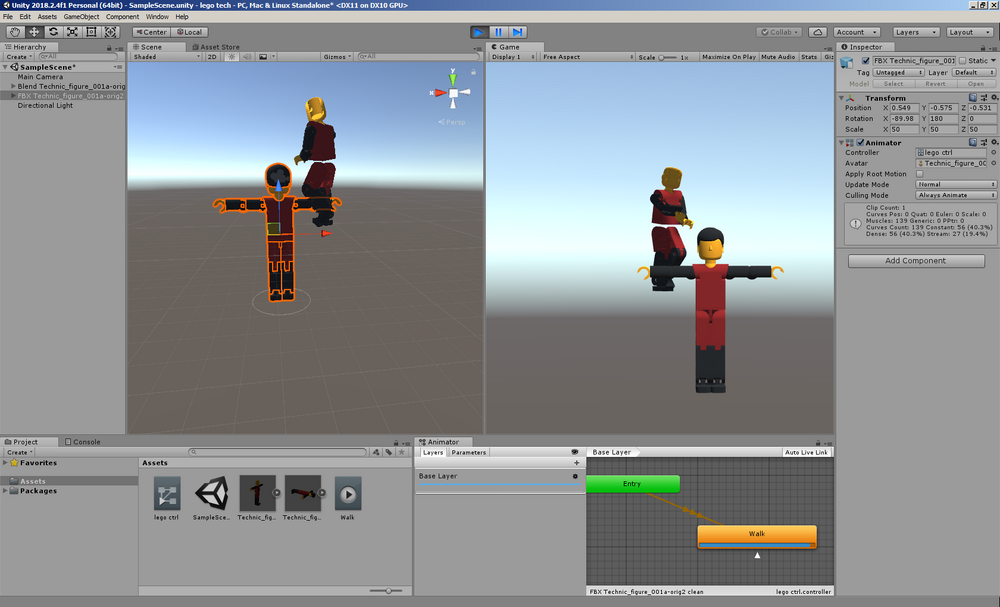Click the Play button
Image resolution: width=1000 pixels, height=607 pixels.
coord(479,32)
